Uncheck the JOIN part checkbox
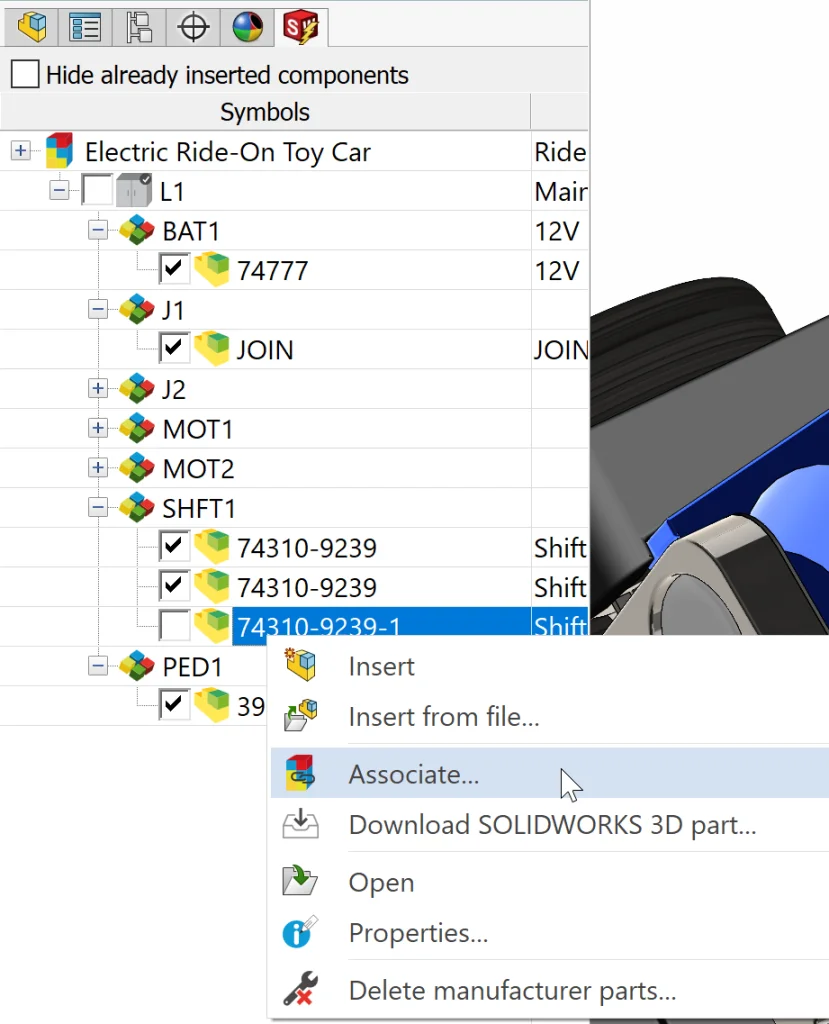829x1024 pixels. click(x=174, y=348)
